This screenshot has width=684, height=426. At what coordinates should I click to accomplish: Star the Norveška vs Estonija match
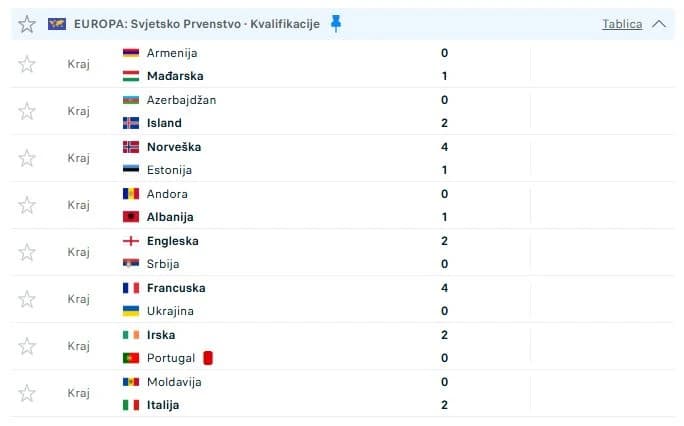click(x=27, y=158)
